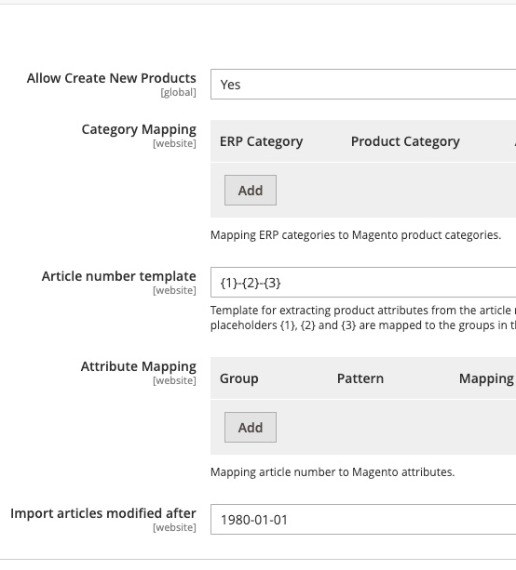Click the Attribute Mapping label
This screenshot has height=570, width=516.
pos(139,366)
